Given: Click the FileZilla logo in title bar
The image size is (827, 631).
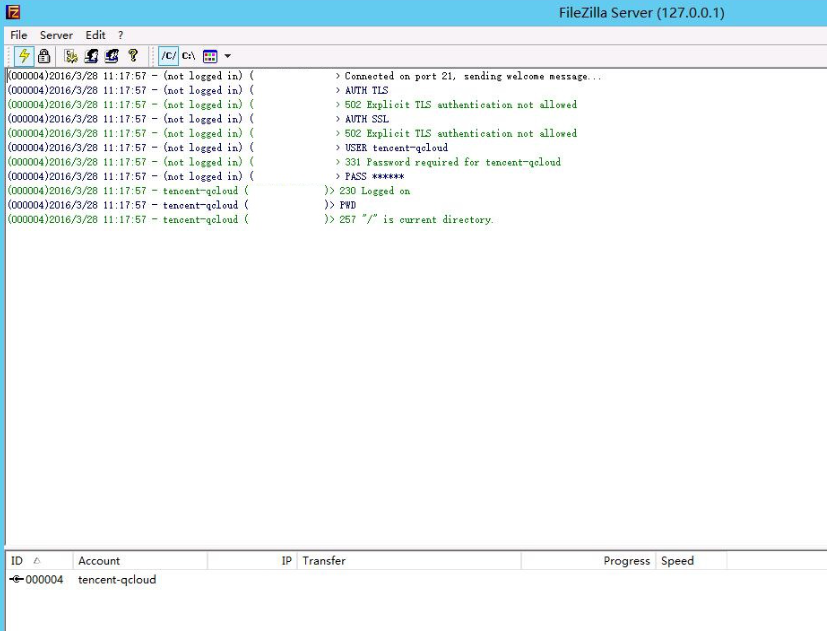Looking at the screenshot, I should point(13,12).
